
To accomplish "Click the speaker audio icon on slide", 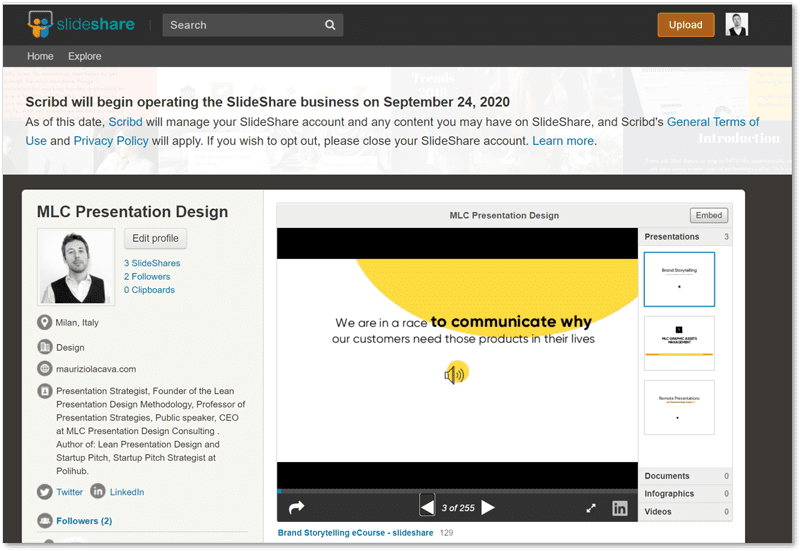I will click(456, 374).
